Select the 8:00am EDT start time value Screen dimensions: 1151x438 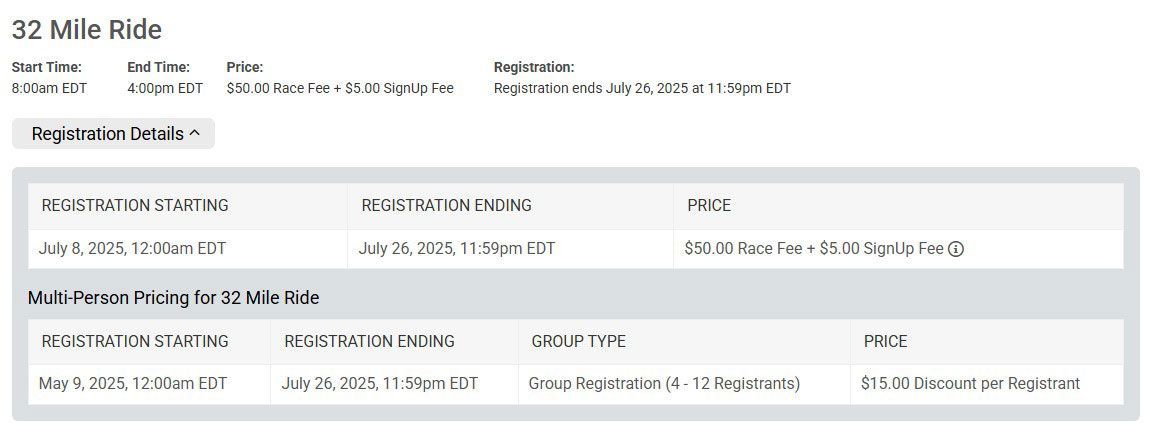click(x=49, y=89)
